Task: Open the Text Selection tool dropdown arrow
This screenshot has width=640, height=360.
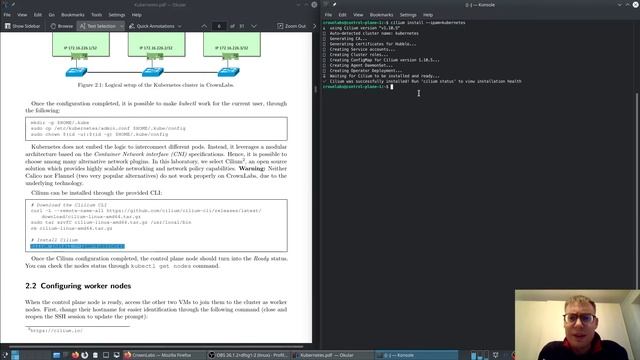Action: [121, 26]
